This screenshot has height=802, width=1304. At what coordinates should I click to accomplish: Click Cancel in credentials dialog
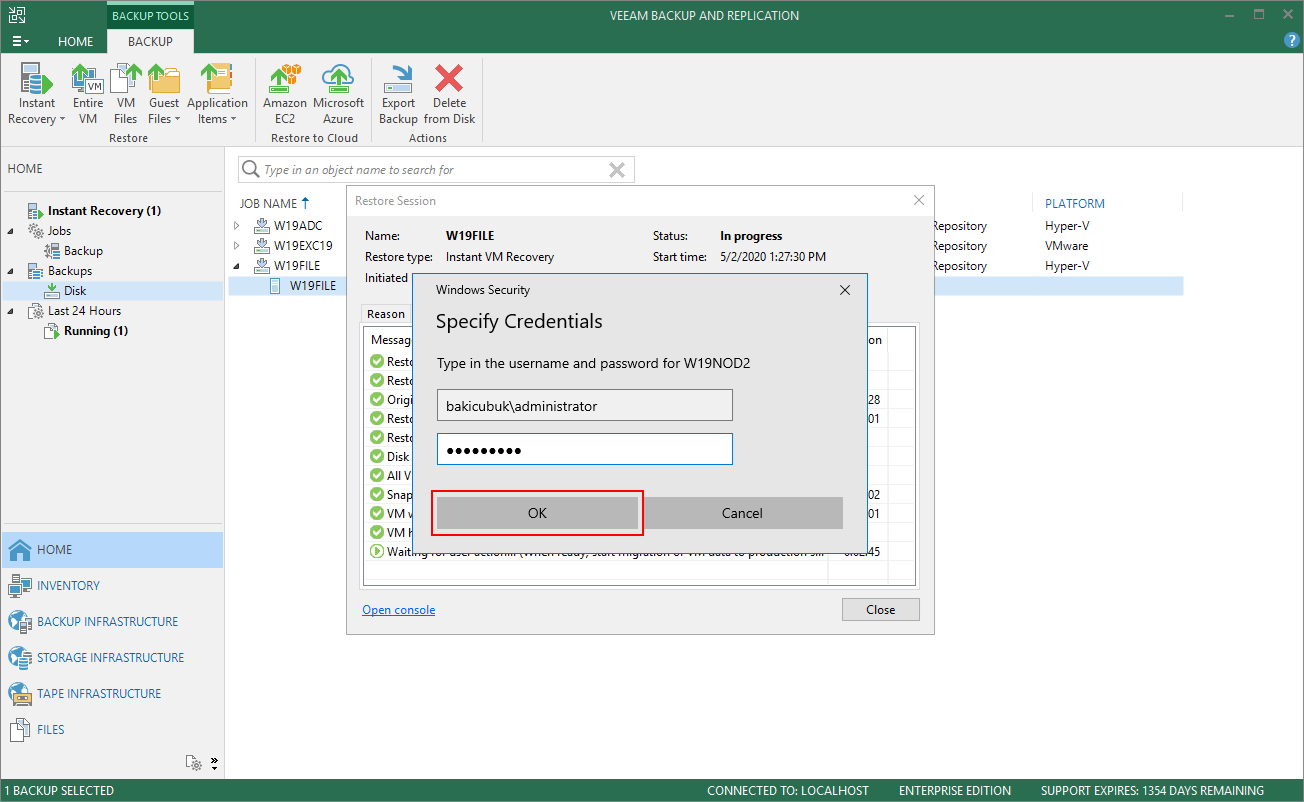[742, 513]
